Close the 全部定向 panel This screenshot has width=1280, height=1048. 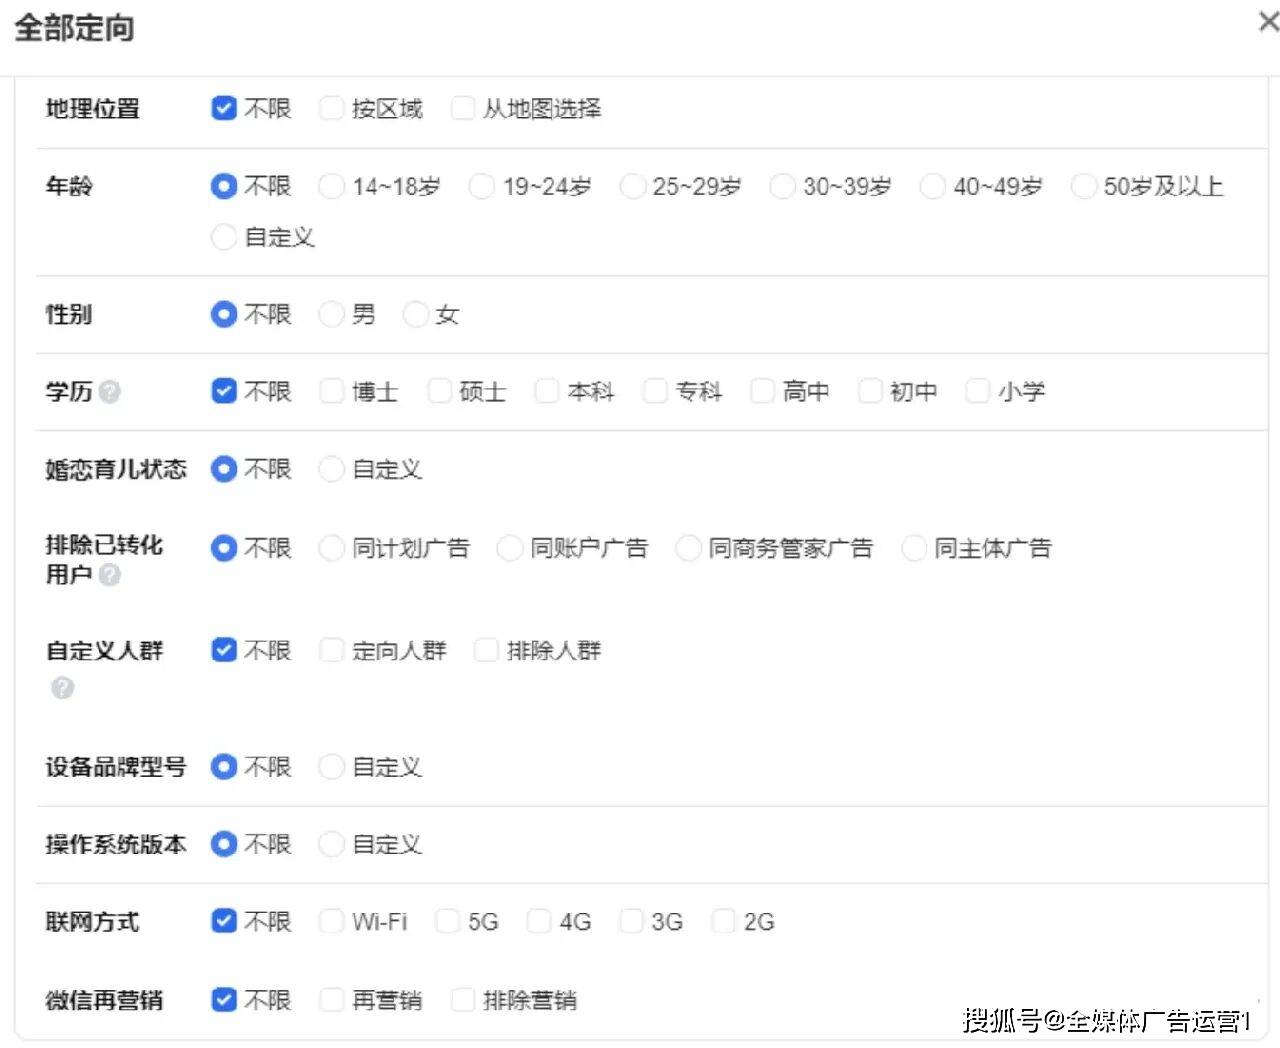click(x=1267, y=22)
